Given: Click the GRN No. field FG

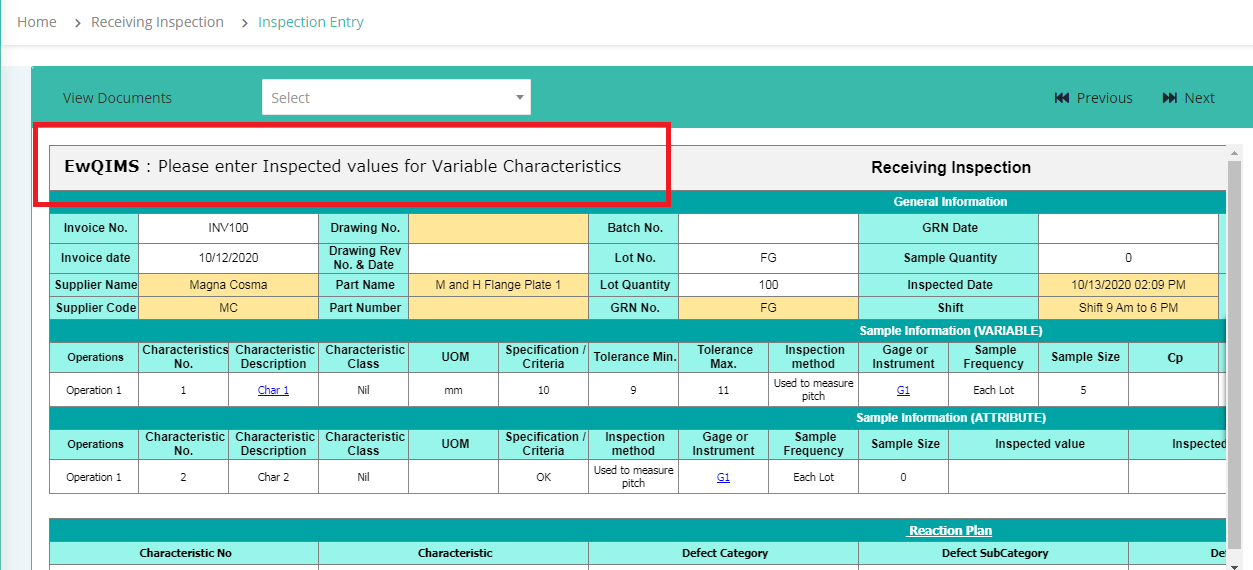Looking at the screenshot, I should [x=768, y=308].
